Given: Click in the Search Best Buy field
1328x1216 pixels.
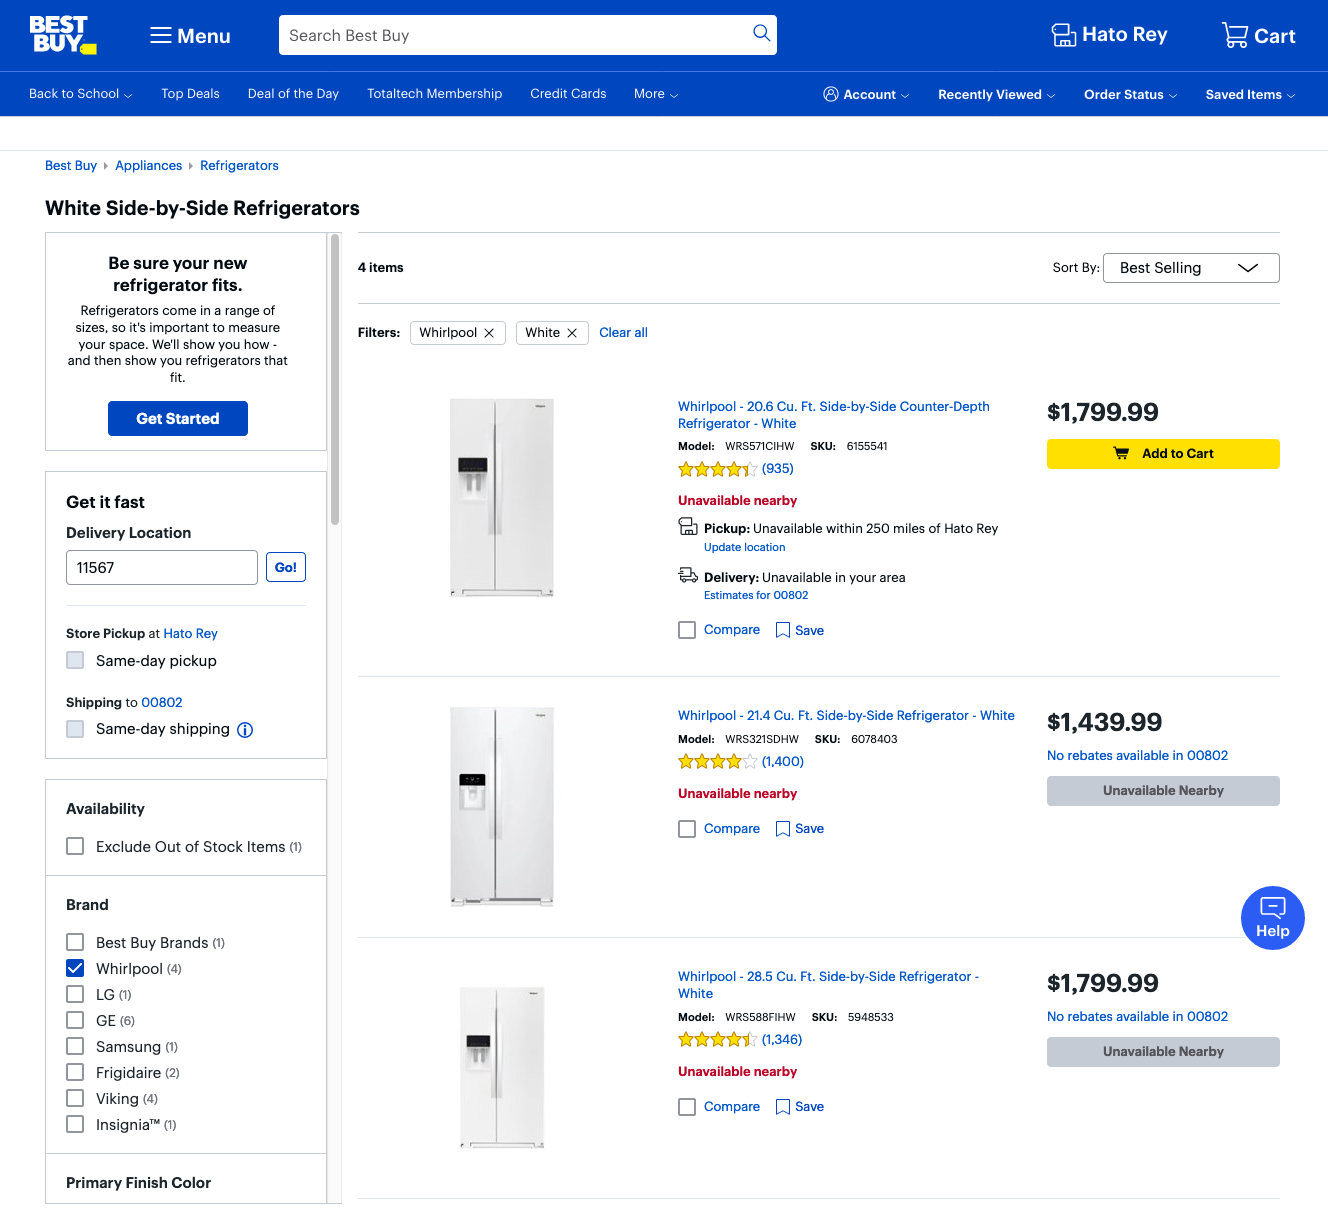Looking at the screenshot, I should point(515,35).
